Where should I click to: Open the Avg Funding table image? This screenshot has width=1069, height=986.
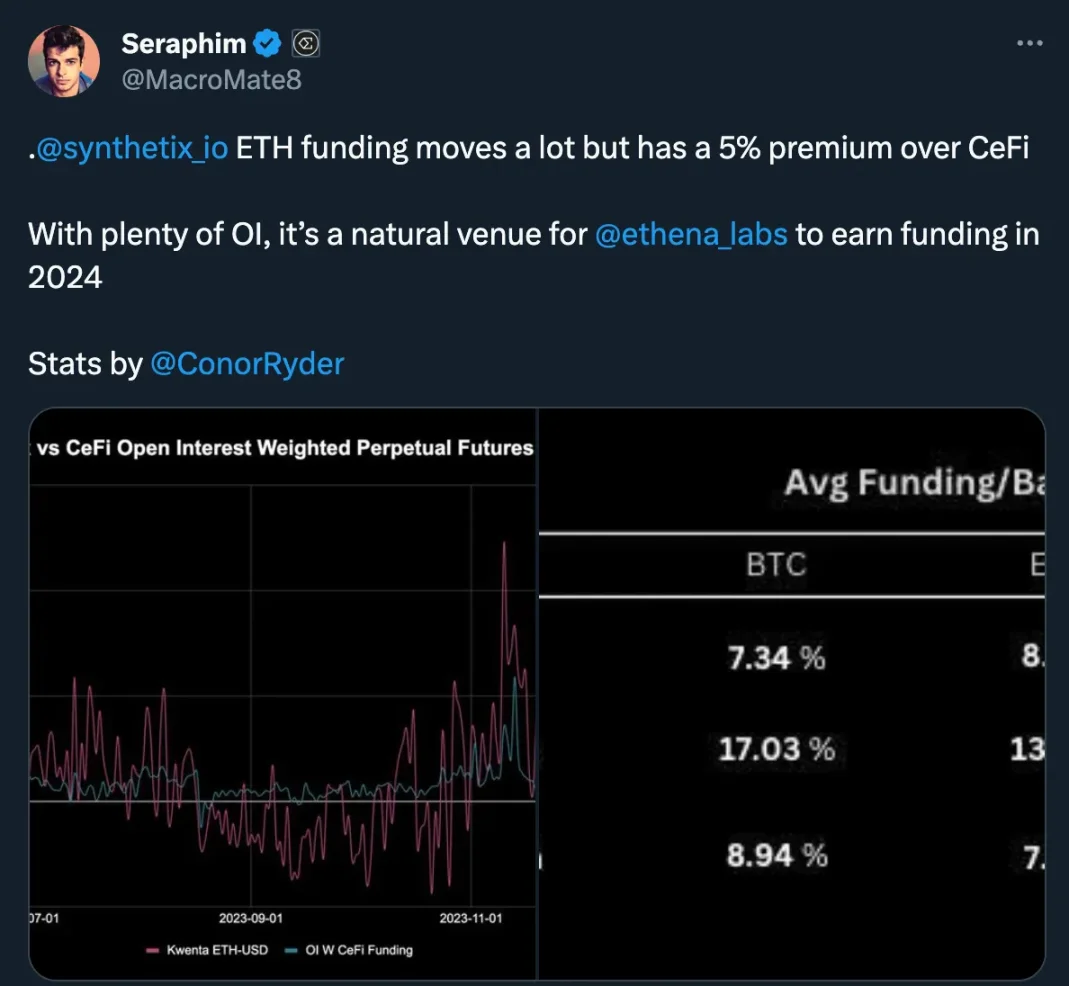(792, 693)
